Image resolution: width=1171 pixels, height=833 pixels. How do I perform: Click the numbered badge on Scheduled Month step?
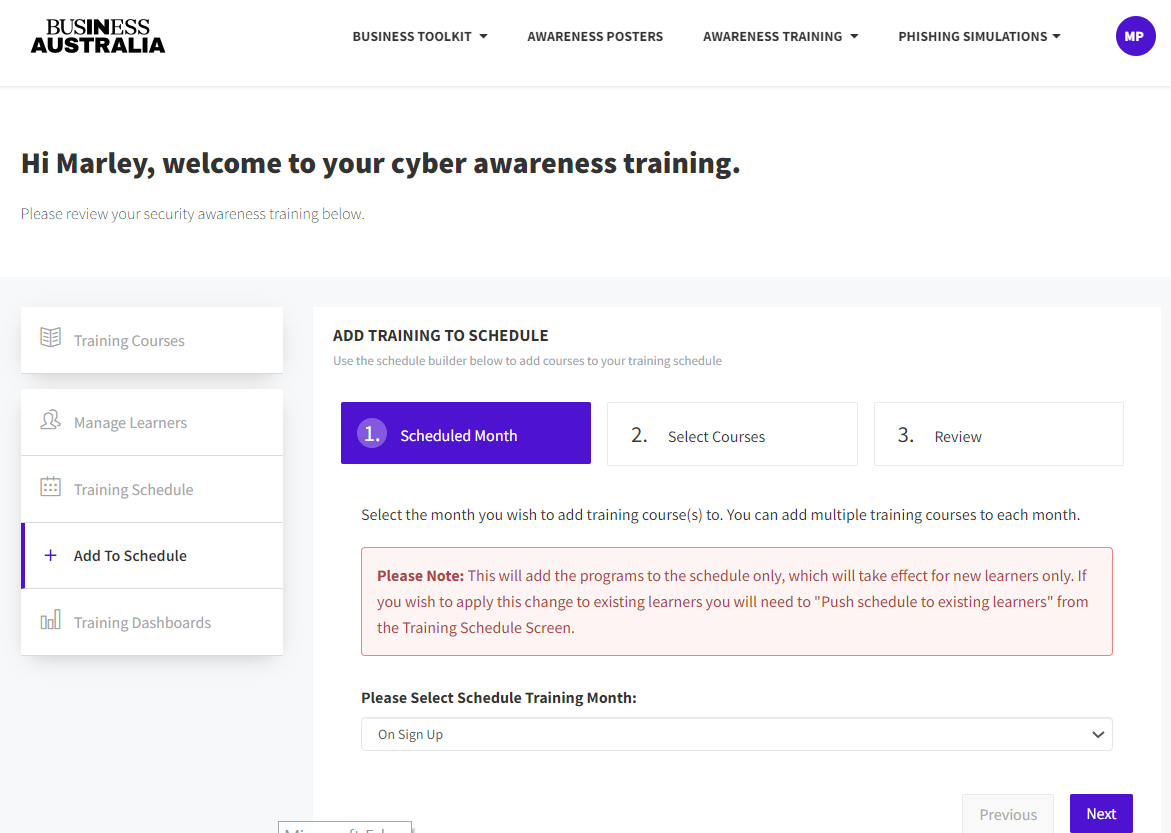(x=369, y=434)
